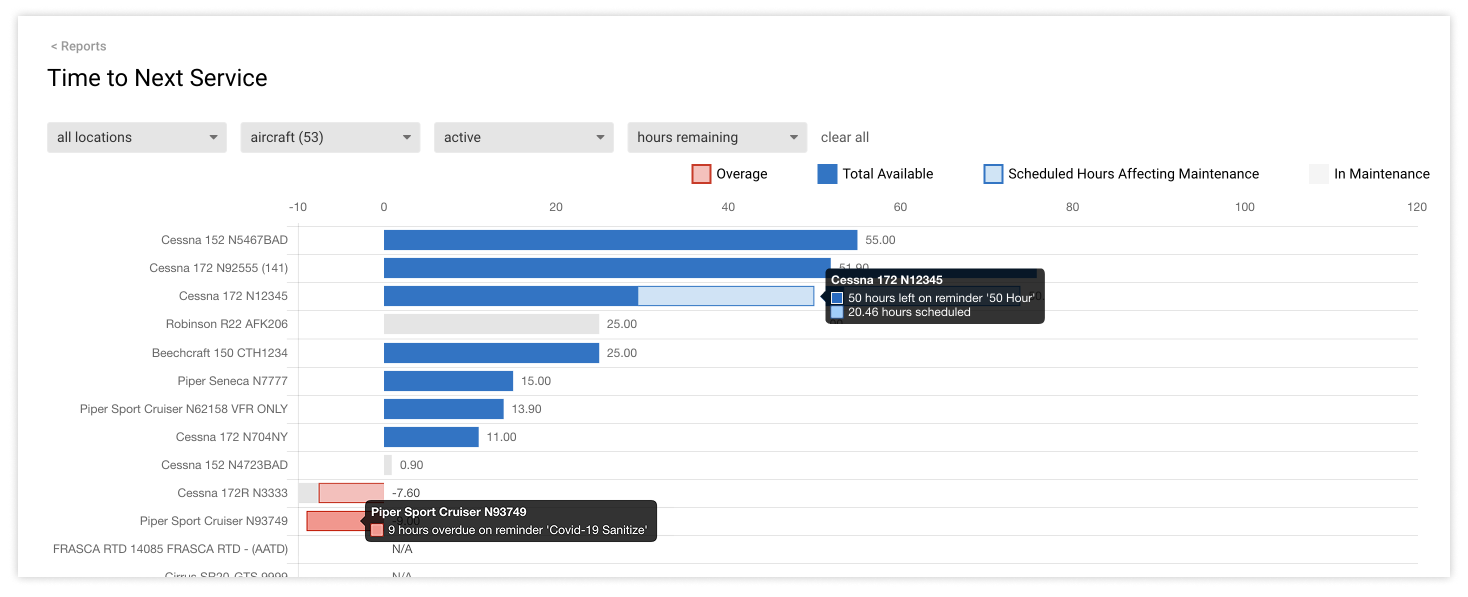Viewport: 1468px width, 597px height.
Task: Click the clear all link
Action: click(x=845, y=137)
